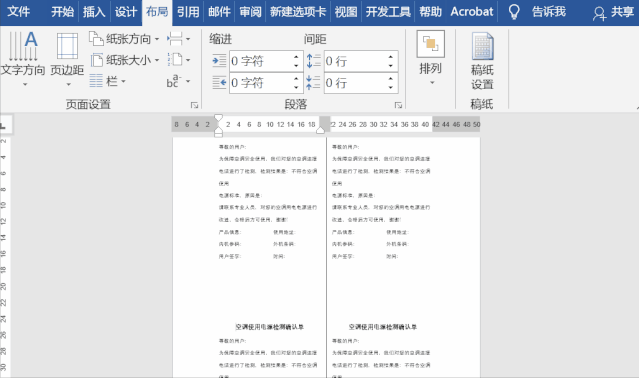Click the Hyphenation bc icon
The height and width of the screenshot is (378, 639).
(x=173, y=81)
